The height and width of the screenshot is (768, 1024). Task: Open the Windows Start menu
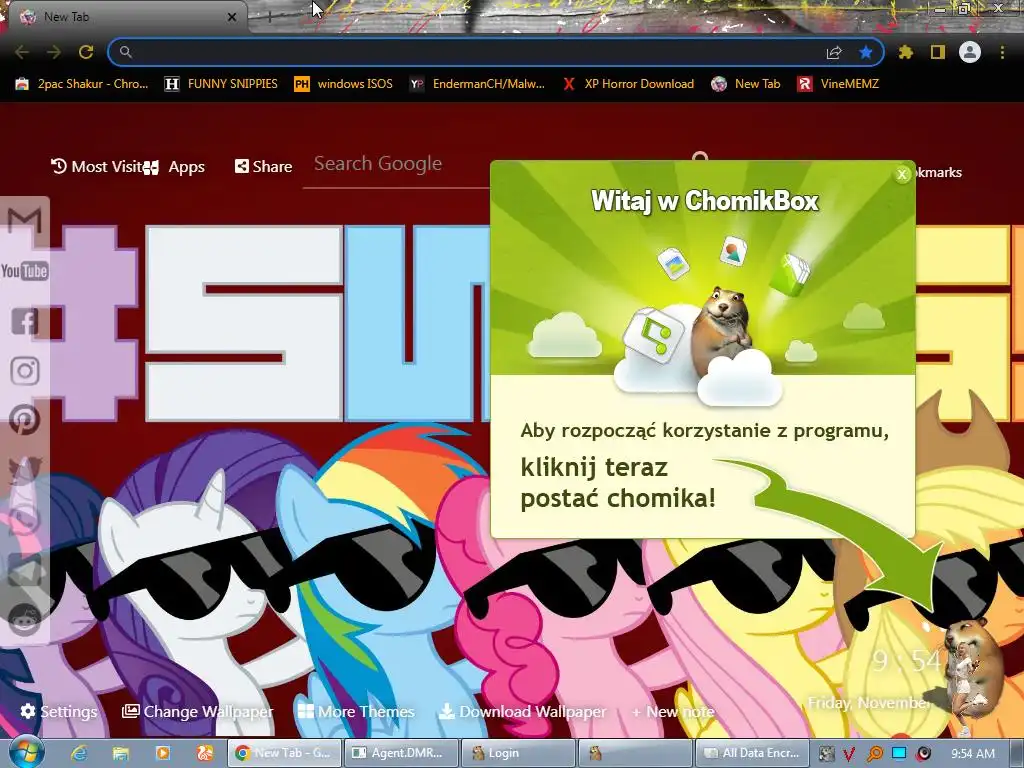pyautogui.click(x=26, y=752)
